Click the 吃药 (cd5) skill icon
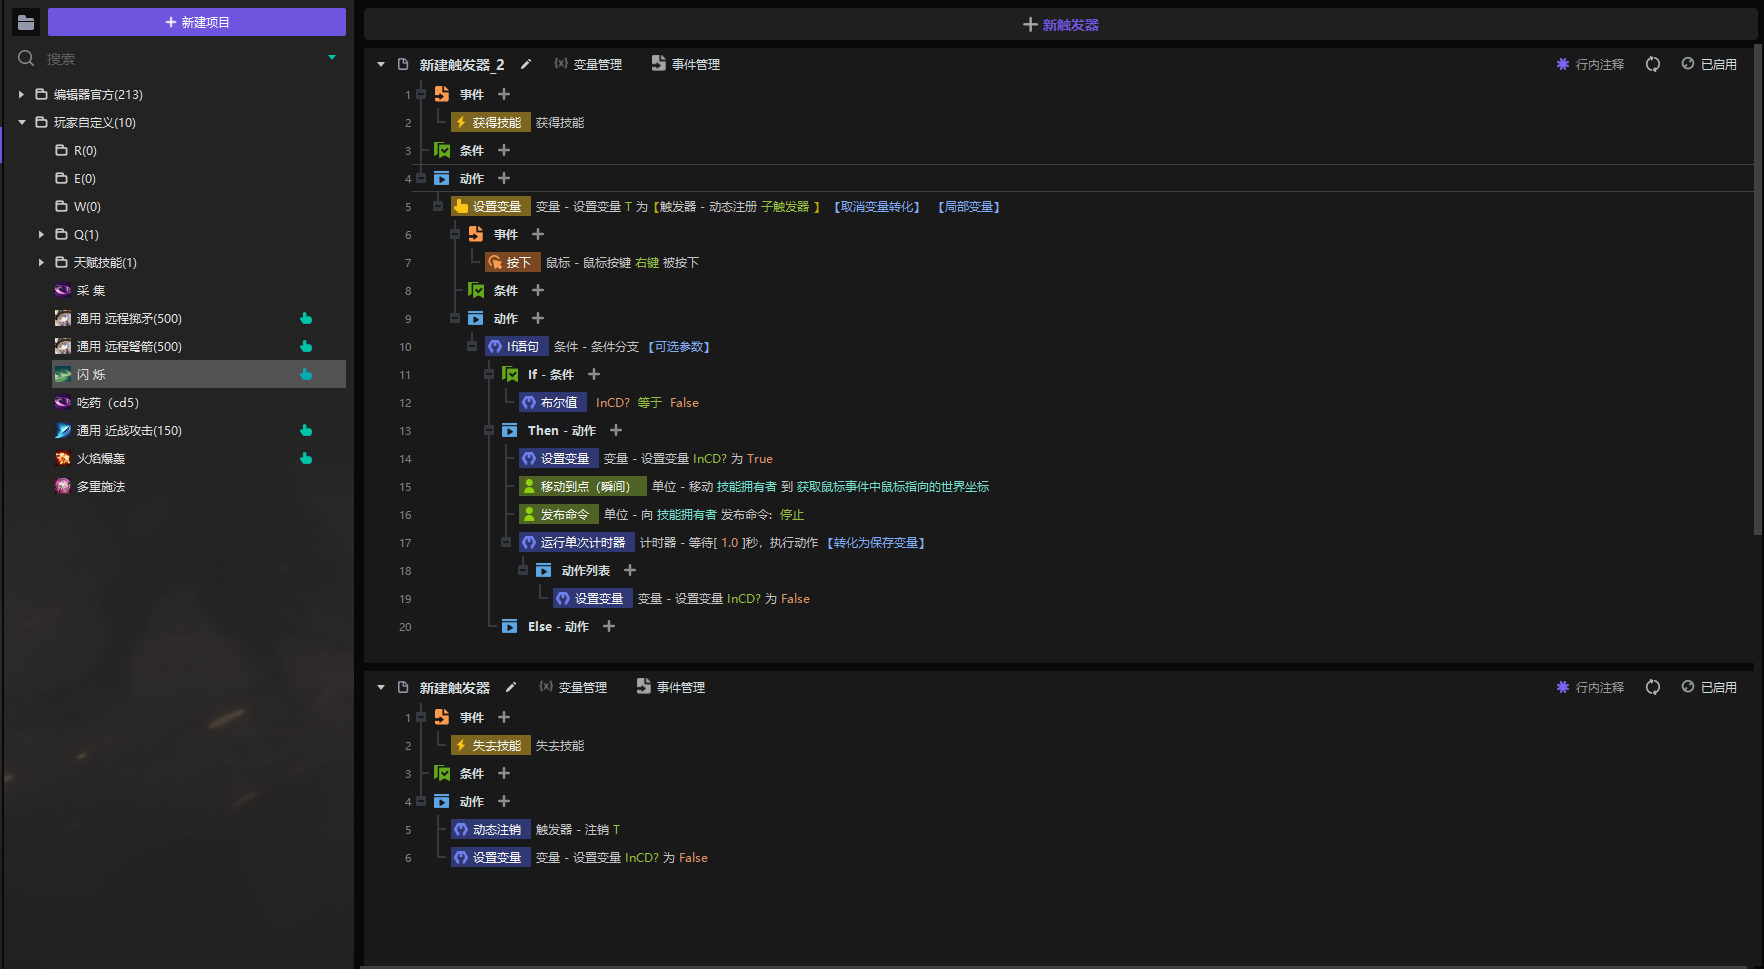The width and height of the screenshot is (1764, 969). point(63,403)
